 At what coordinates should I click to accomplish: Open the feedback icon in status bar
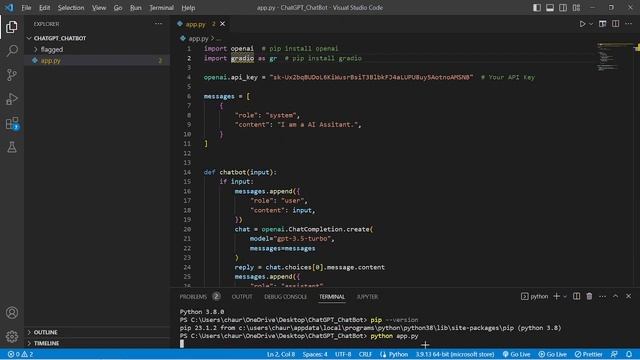point(614,354)
